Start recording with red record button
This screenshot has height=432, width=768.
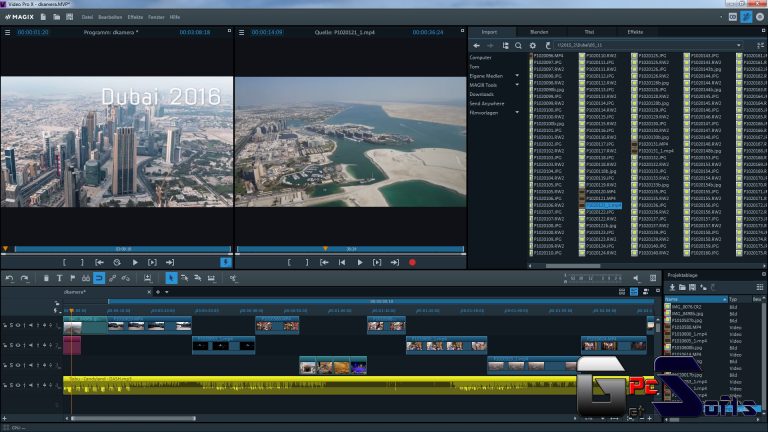click(x=412, y=263)
